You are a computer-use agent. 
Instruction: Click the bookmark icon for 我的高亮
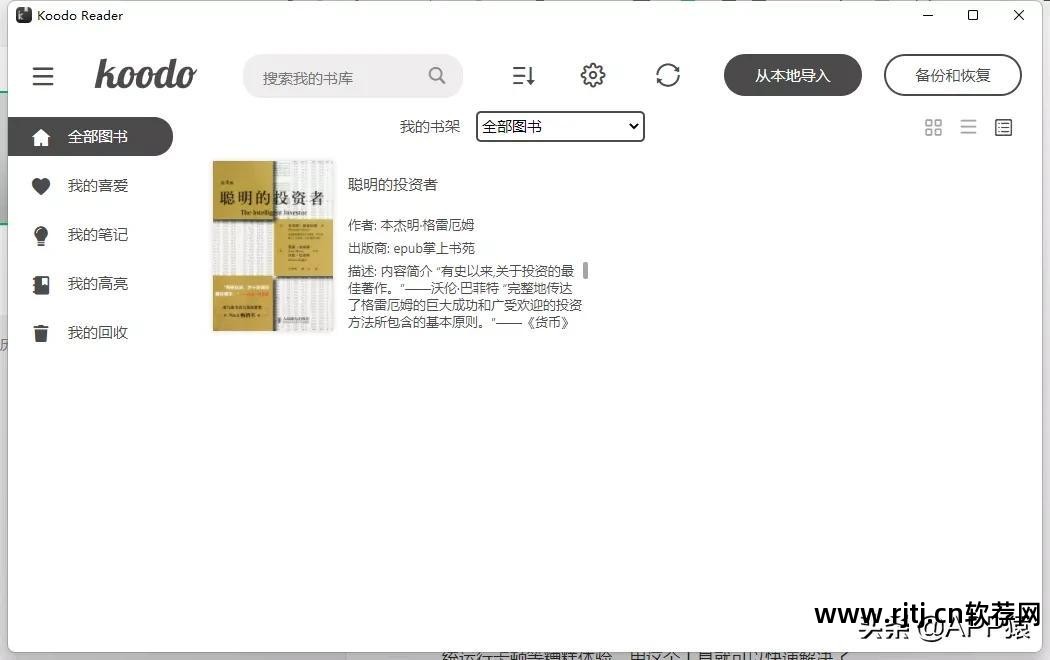tap(41, 284)
